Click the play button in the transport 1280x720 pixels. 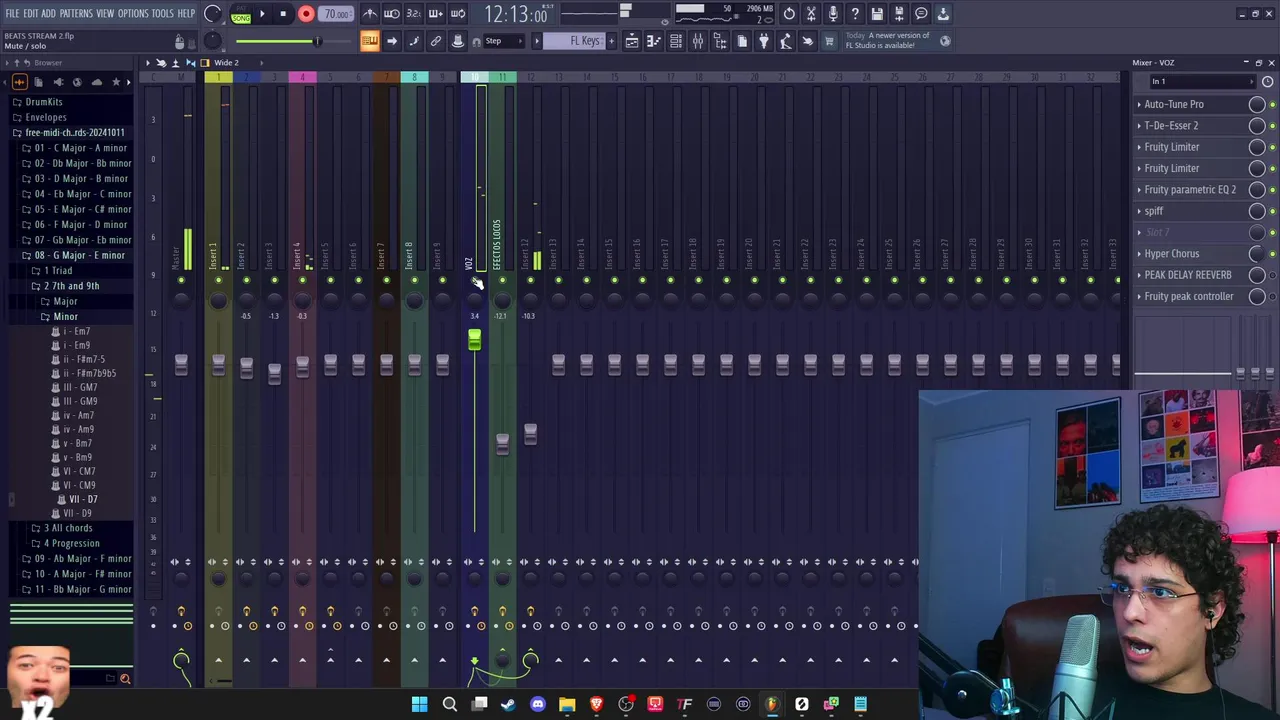pos(262,14)
